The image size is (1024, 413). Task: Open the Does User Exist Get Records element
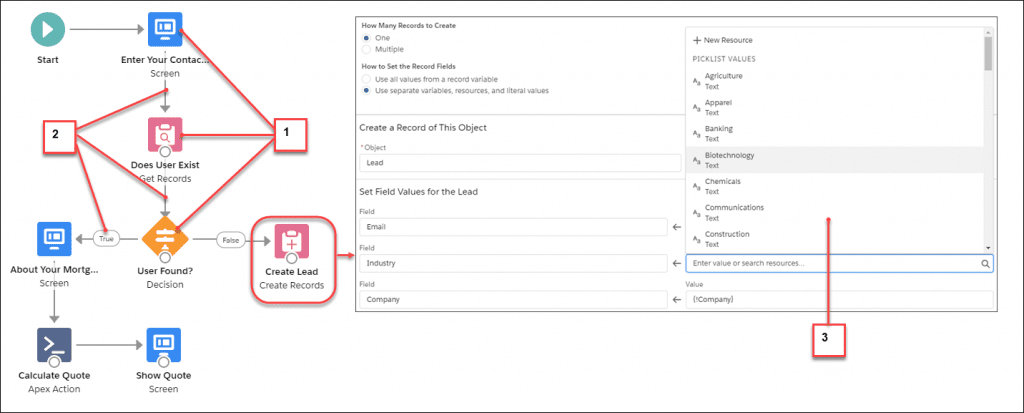coord(165,134)
